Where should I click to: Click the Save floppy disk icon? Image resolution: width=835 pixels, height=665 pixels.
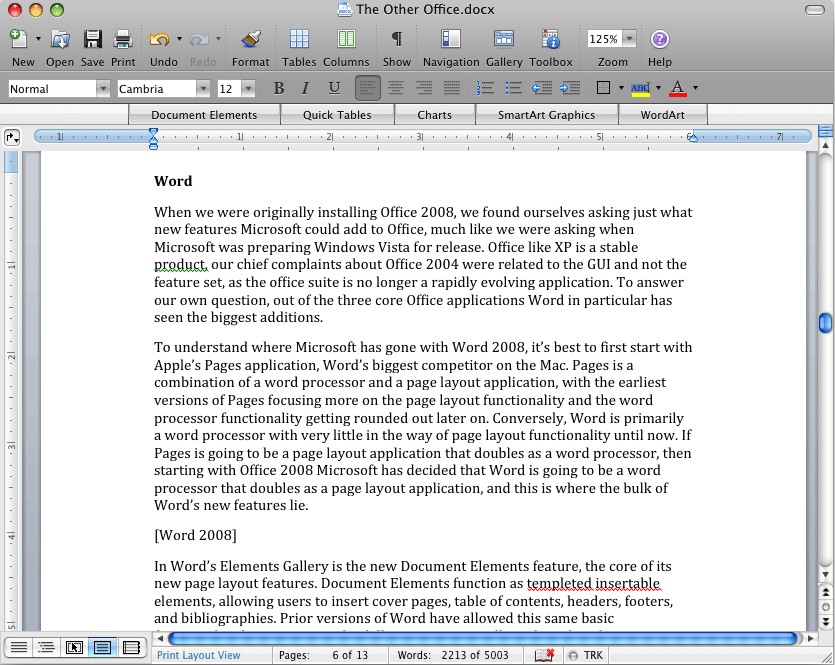click(x=92, y=40)
